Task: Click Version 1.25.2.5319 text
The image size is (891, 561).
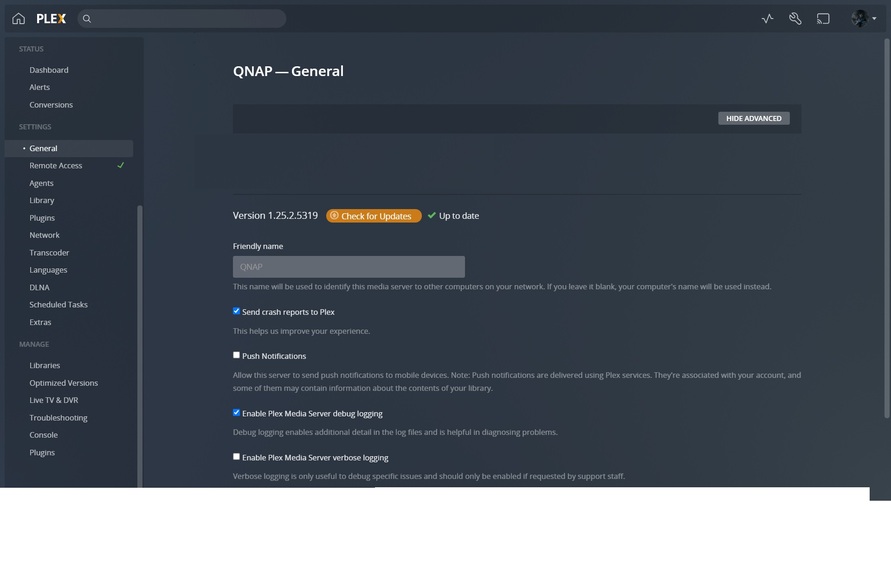Action: [x=275, y=215]
